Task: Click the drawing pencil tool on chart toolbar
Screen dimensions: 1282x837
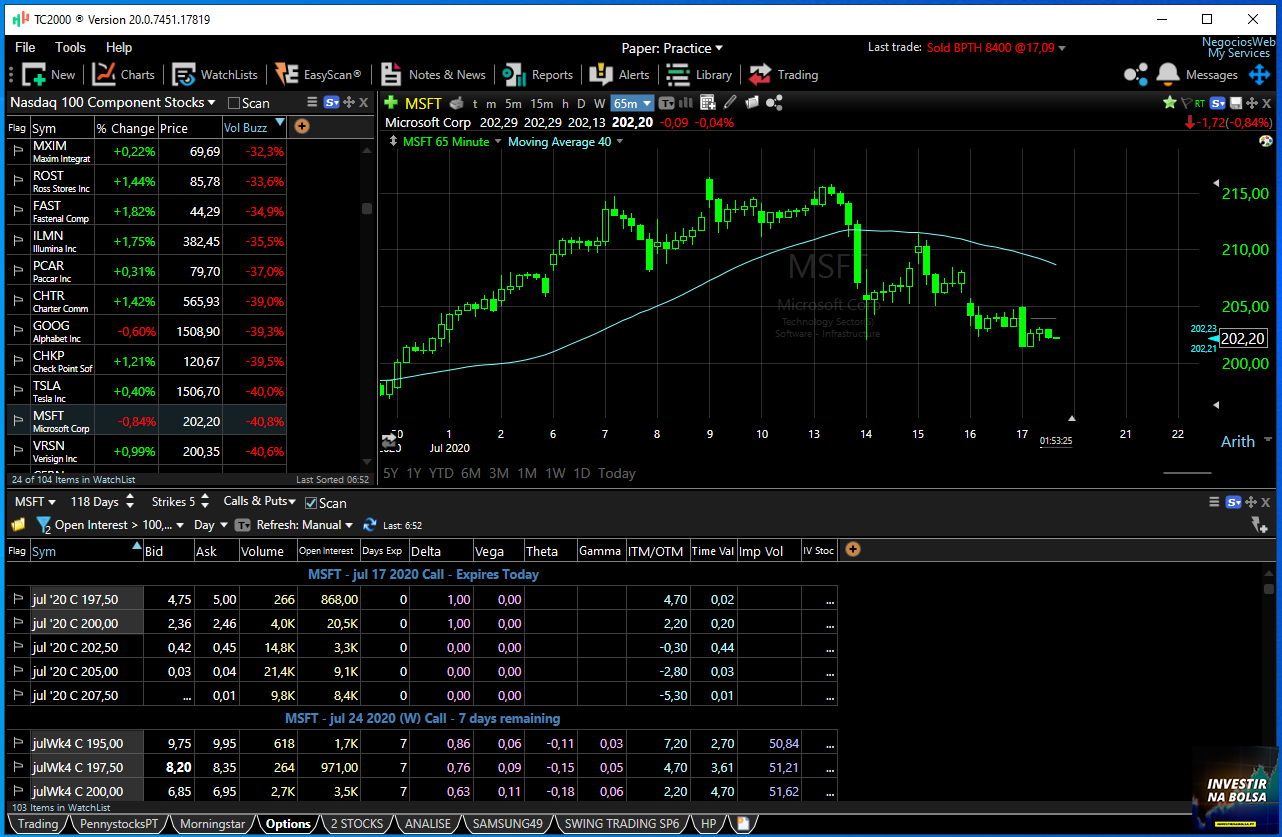Action: click(730, 103)
